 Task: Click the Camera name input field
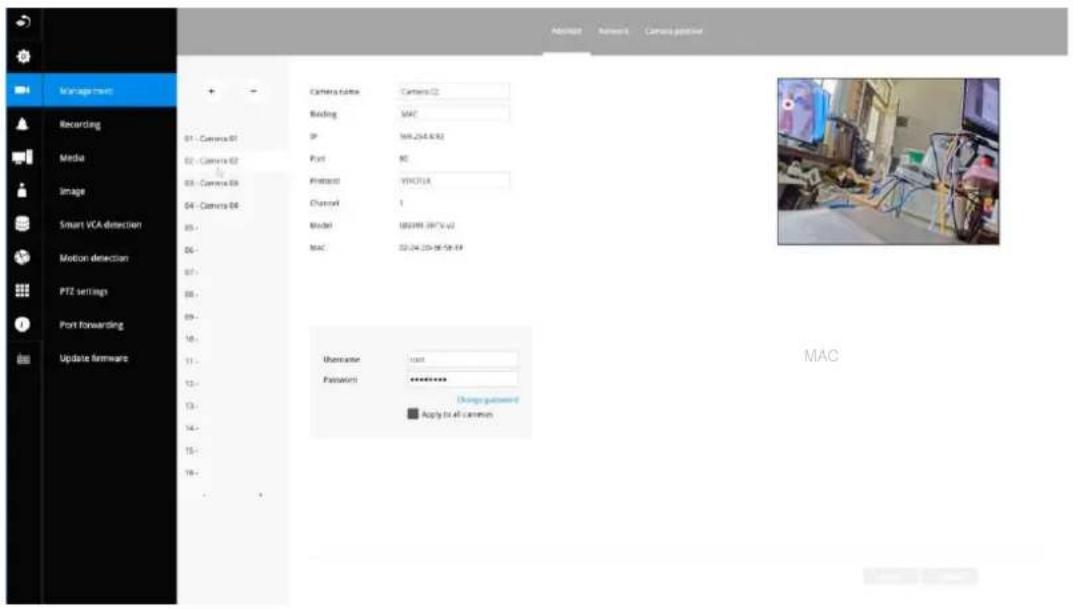pos(454,91)
